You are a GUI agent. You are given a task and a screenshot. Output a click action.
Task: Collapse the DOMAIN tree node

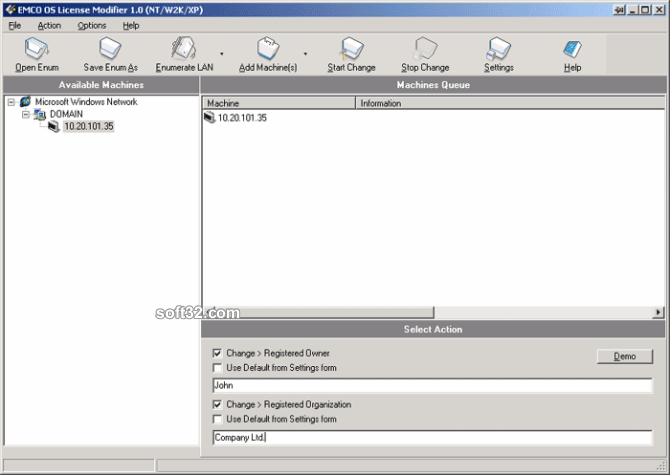coord(26,114)
